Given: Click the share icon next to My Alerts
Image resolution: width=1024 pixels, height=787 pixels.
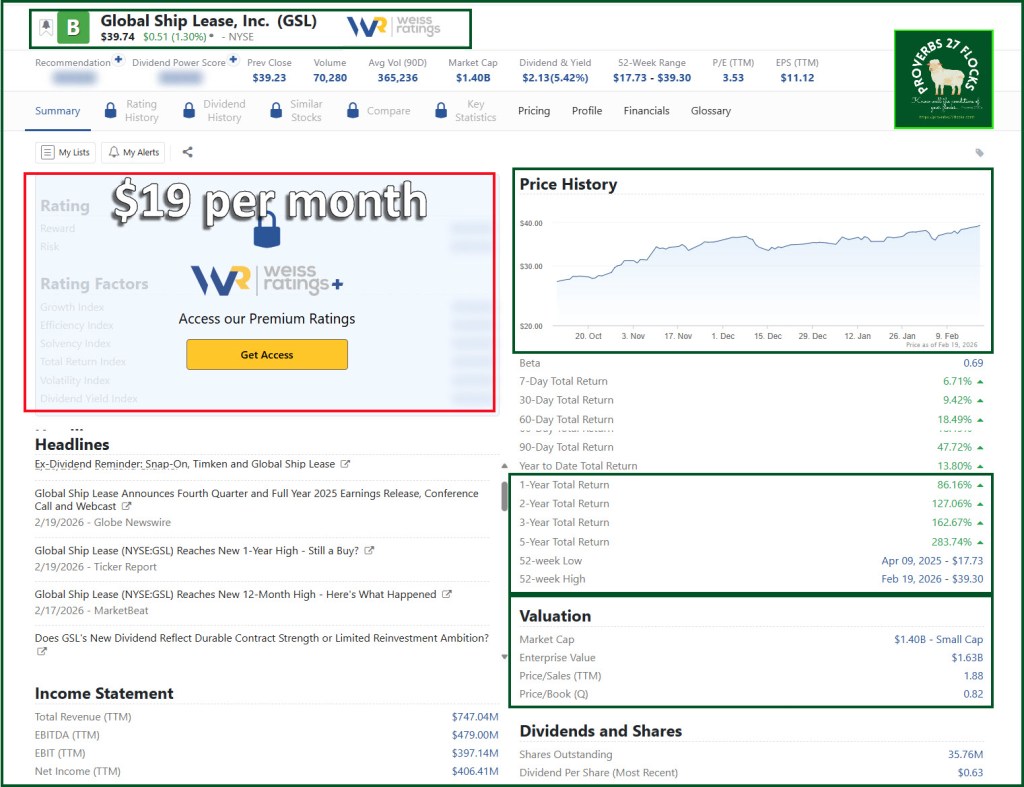Looking at the screenshot, I should click(188, 152).
